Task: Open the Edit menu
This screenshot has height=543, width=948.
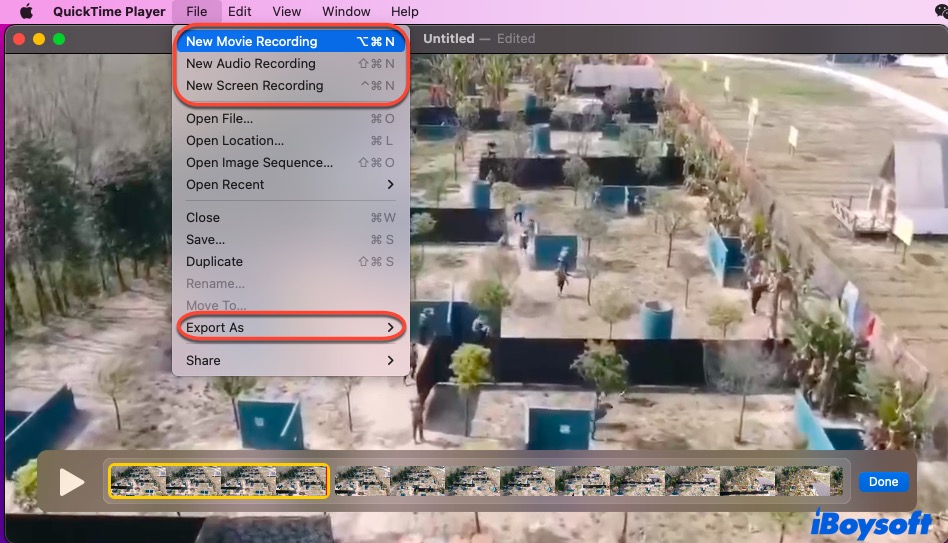Action: click(239, 11)
